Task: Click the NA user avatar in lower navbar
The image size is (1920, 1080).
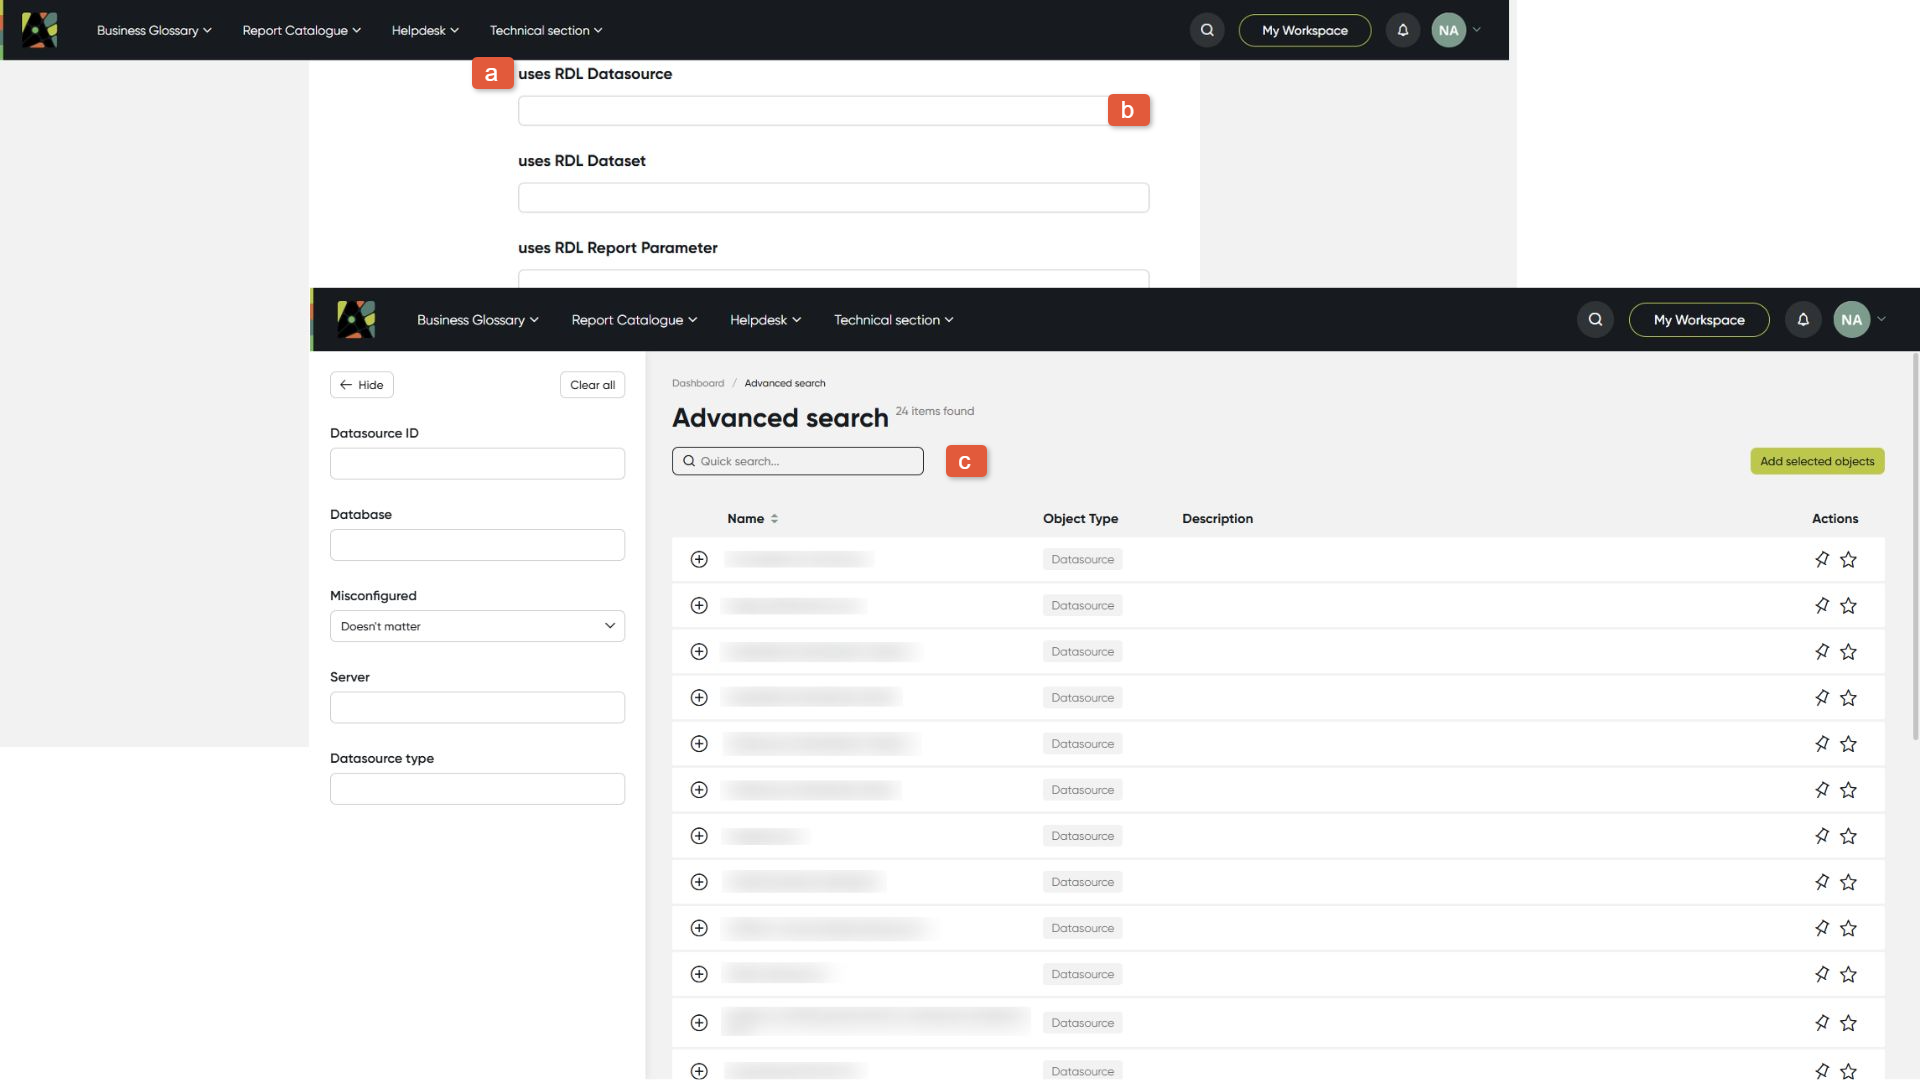Action: click(x=1851, y=320)
